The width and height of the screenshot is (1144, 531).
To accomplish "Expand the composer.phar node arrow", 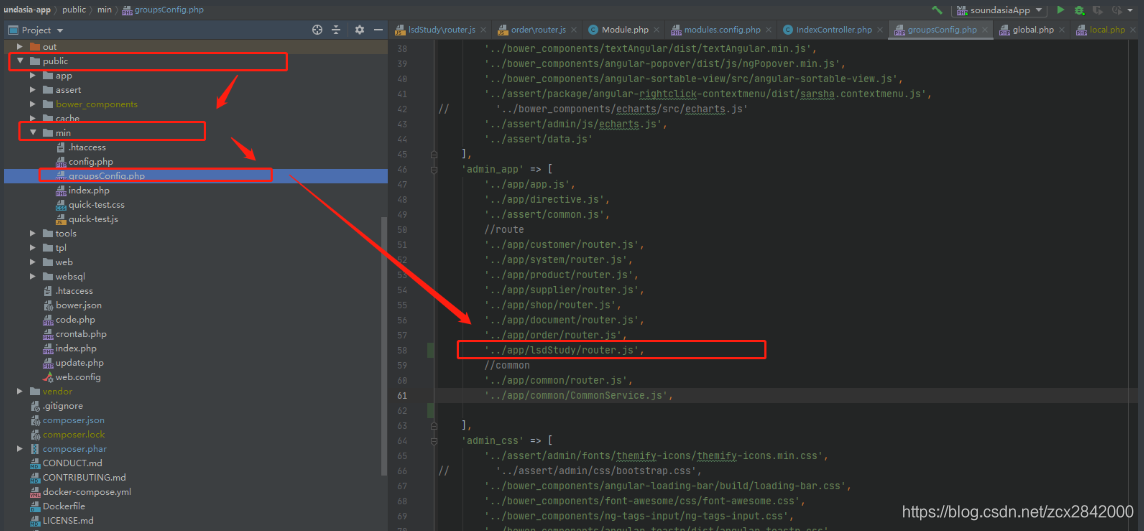I will [20, 449].
